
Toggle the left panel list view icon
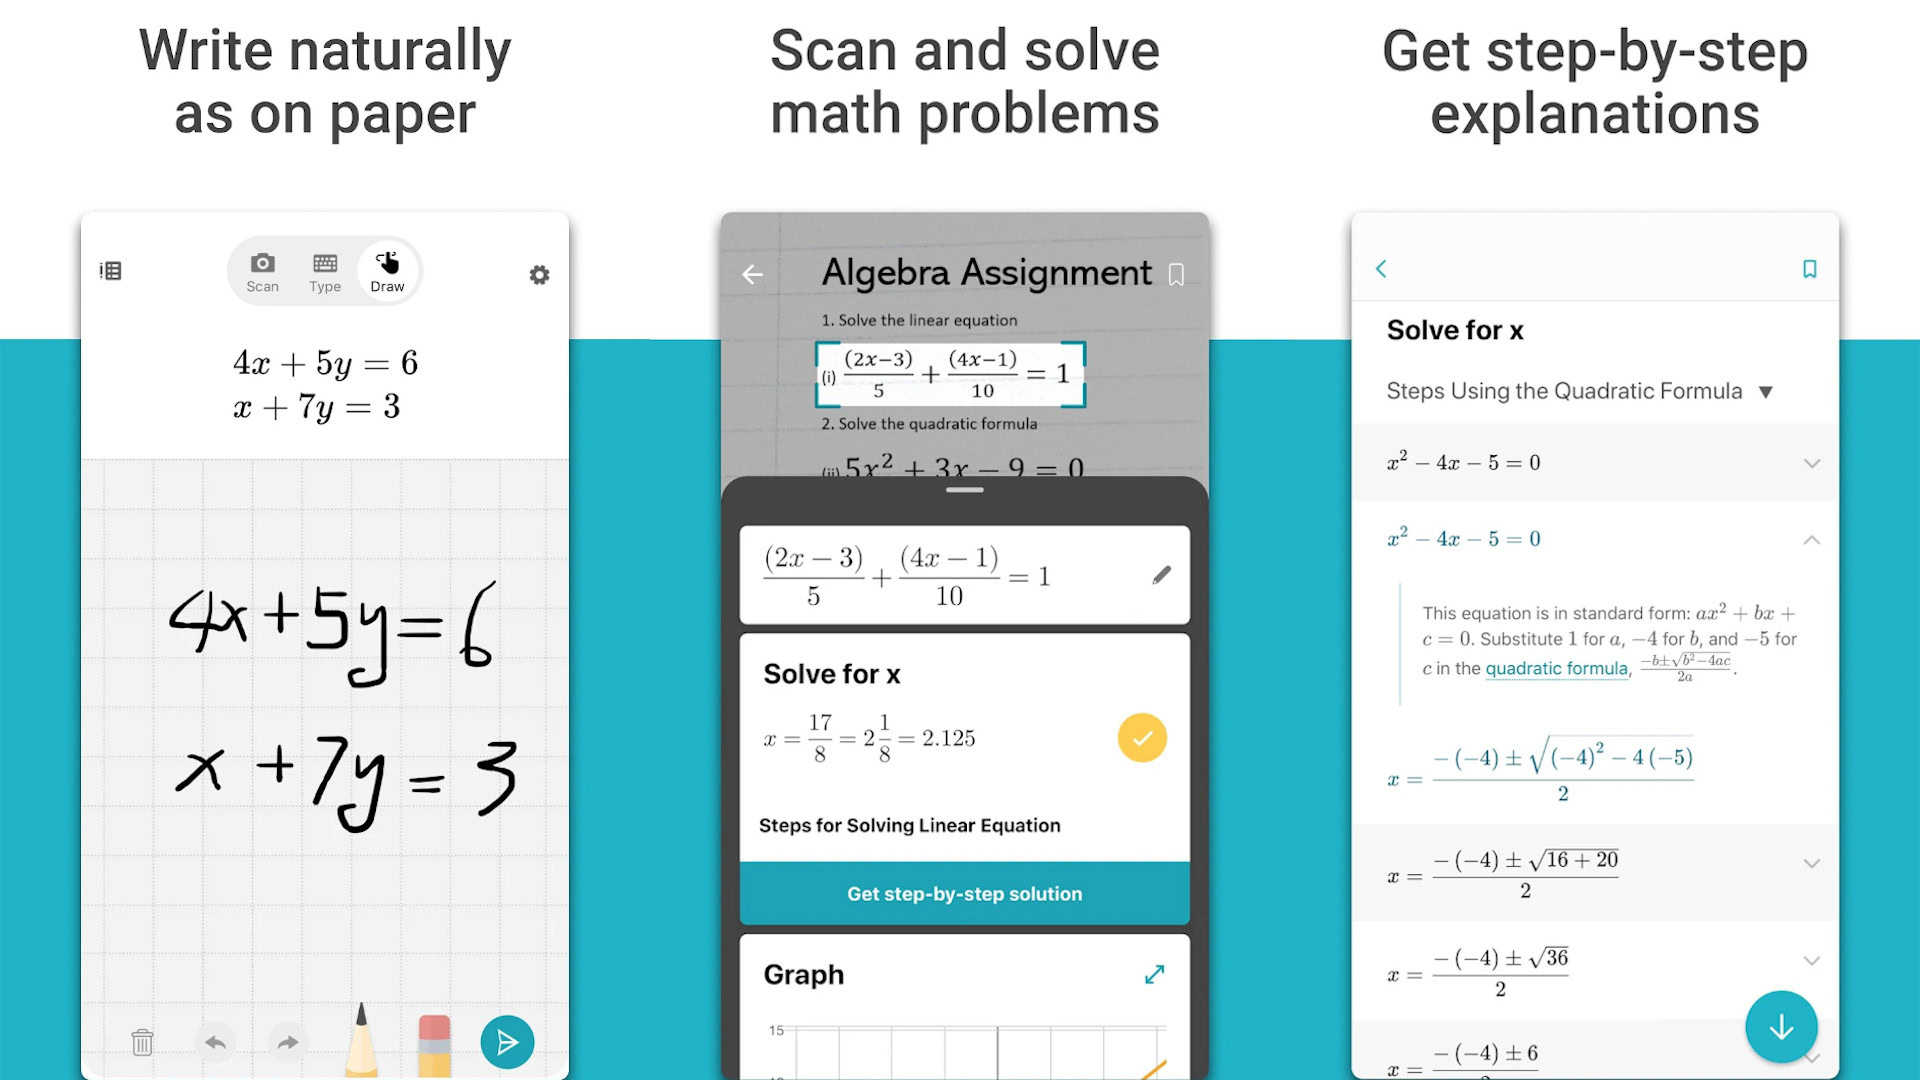pos(111,268)
